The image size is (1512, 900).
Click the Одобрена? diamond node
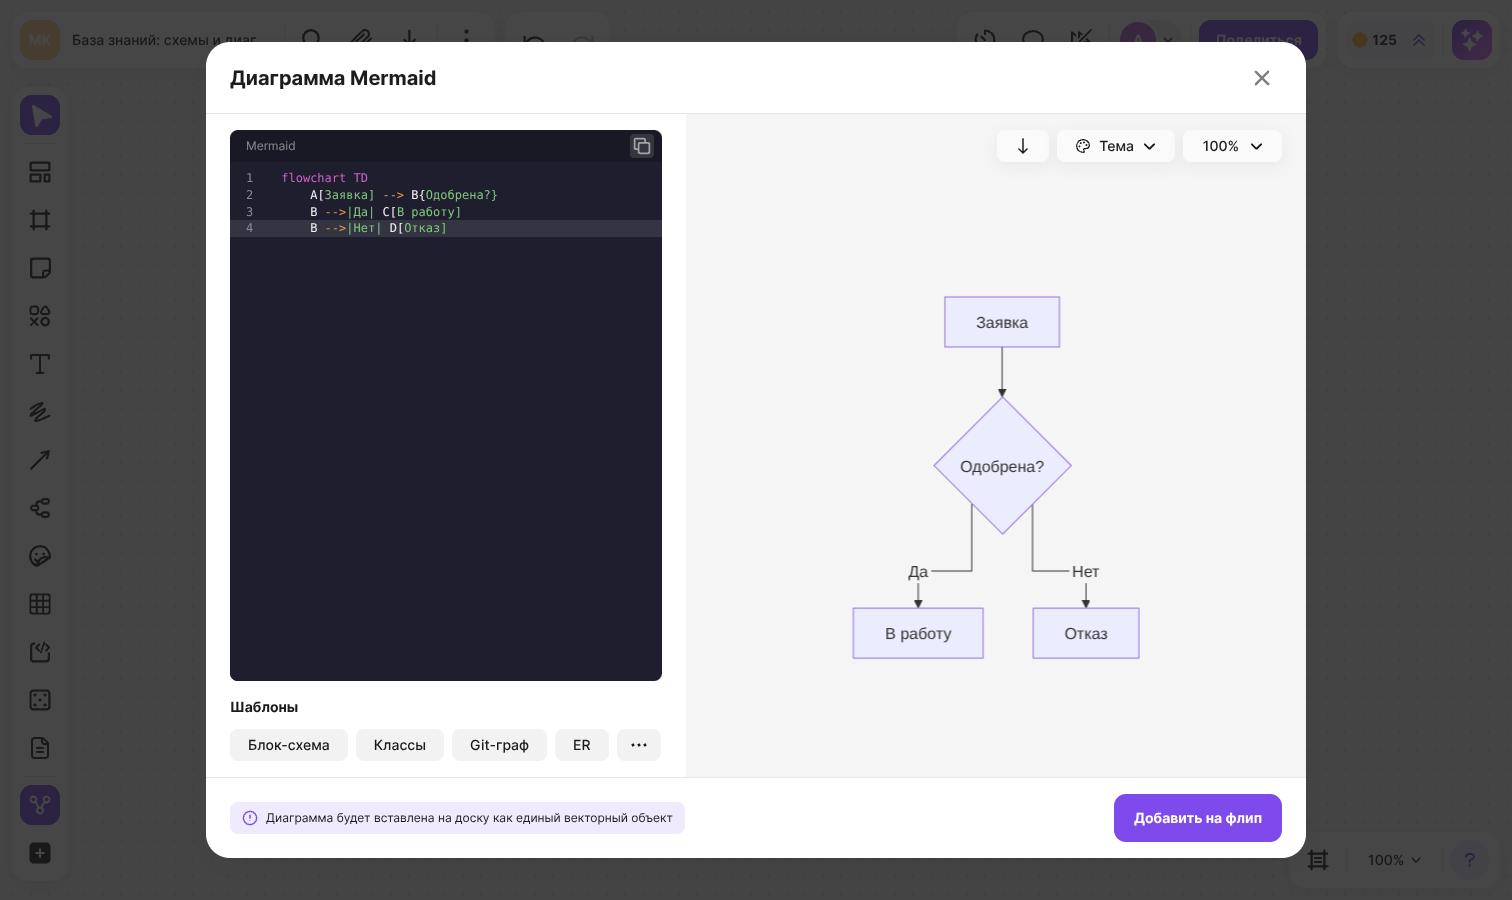[1002, 466]
